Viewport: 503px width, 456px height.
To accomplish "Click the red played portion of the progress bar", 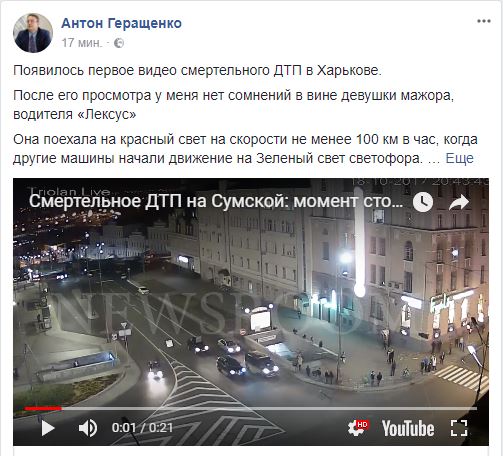I will 43,408.
